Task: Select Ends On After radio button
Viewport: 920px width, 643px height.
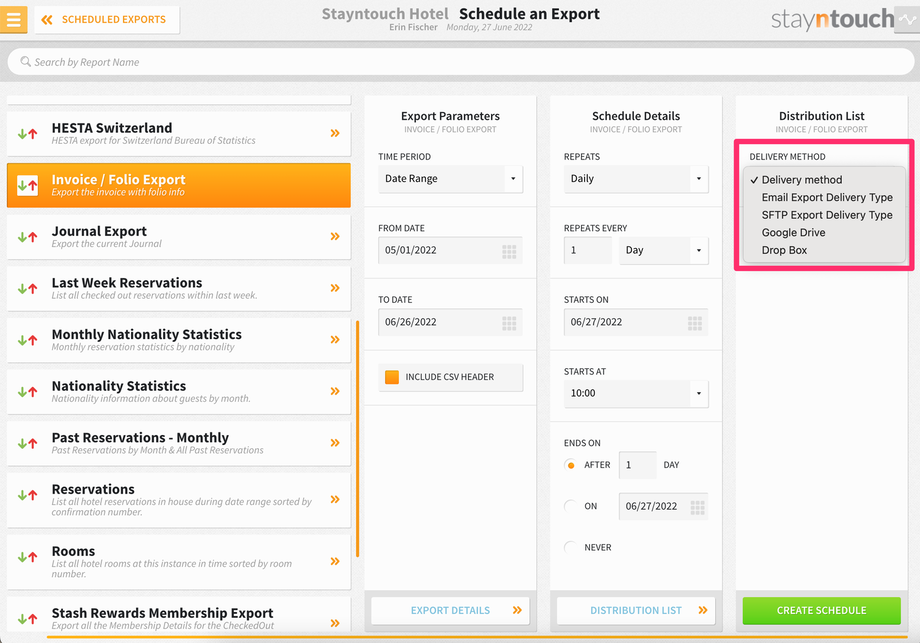Action: click(570, 465)
